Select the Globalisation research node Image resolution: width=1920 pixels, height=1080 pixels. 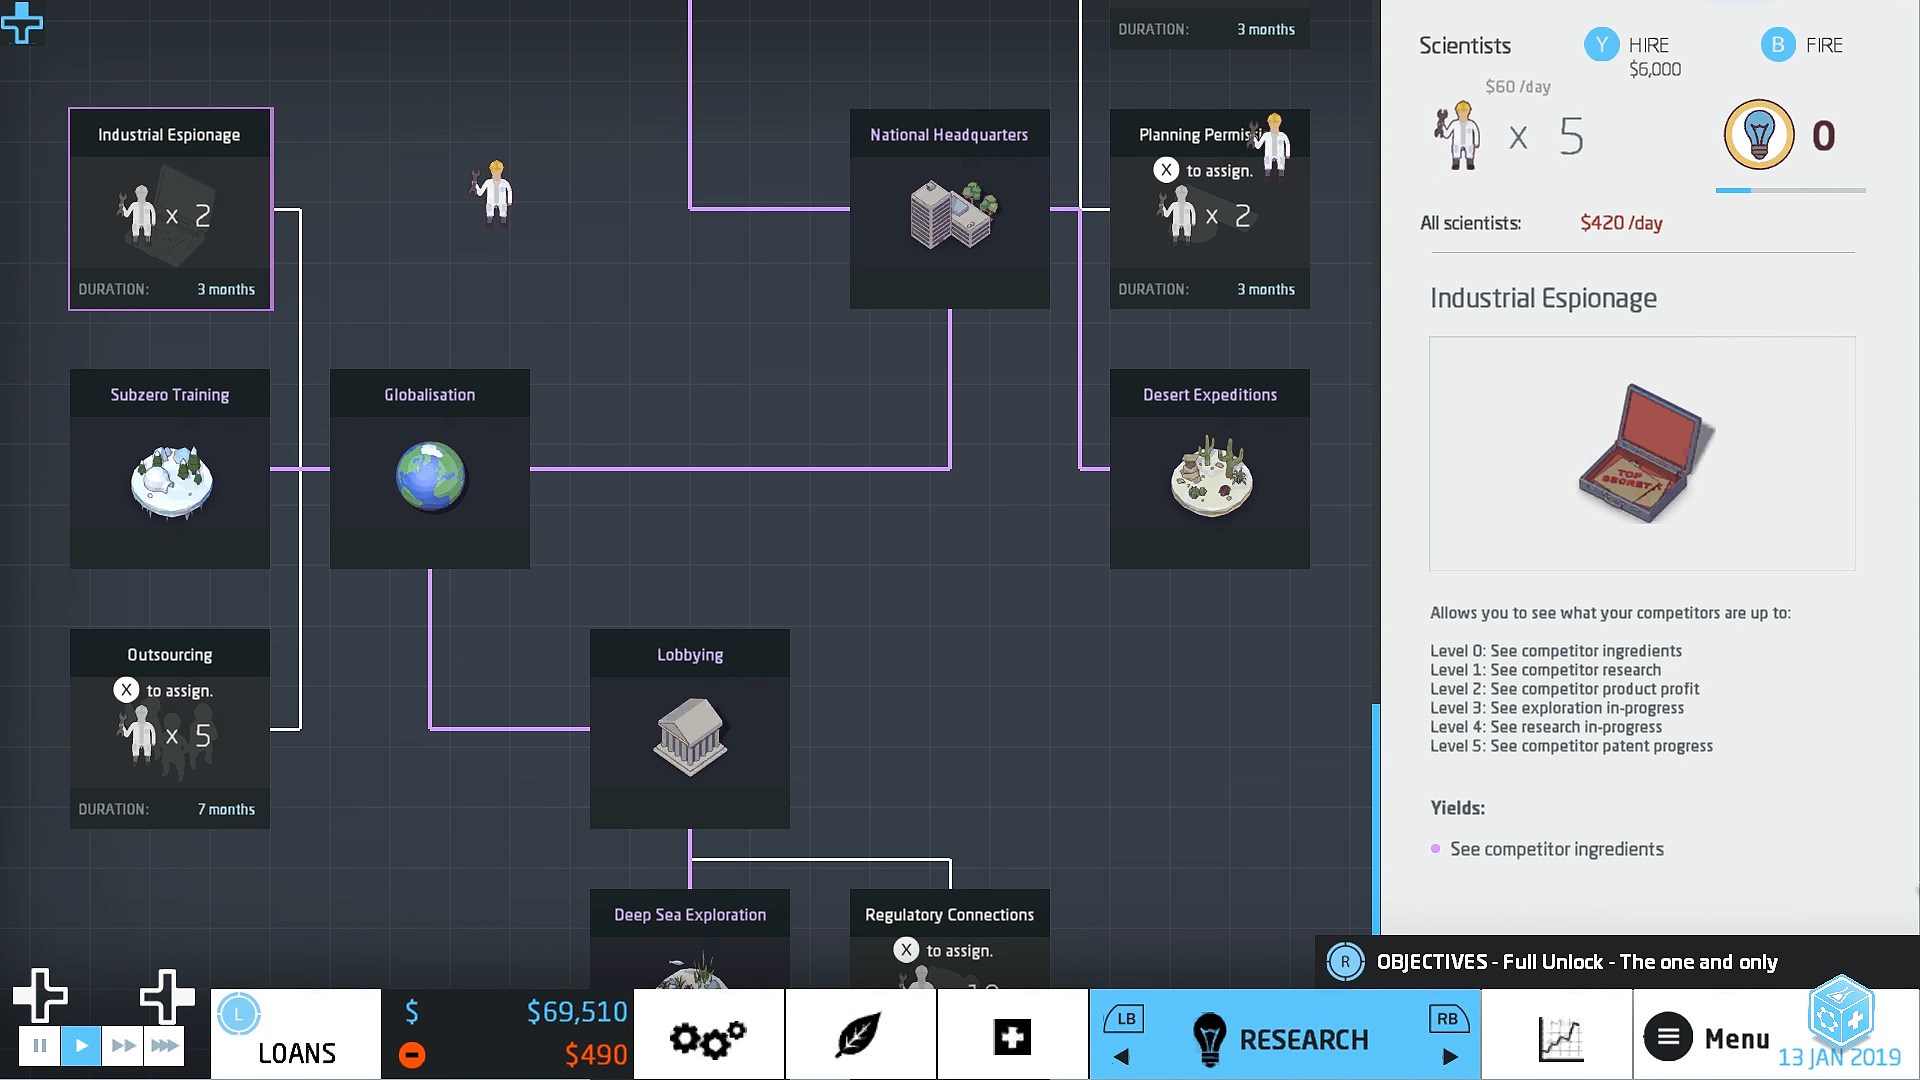429,470
